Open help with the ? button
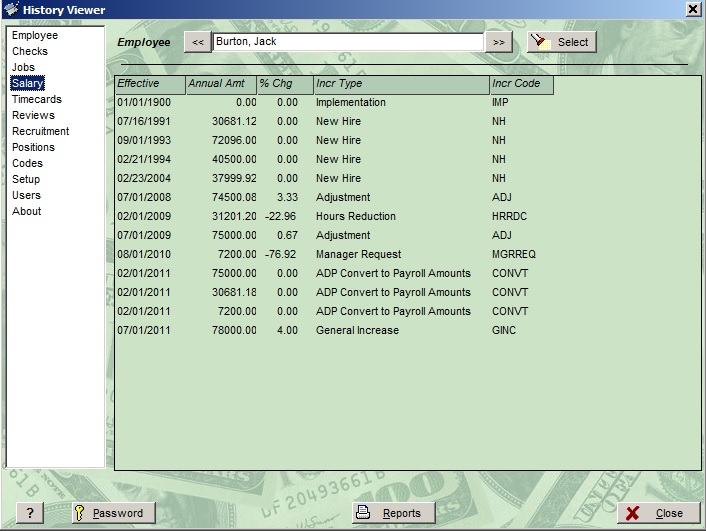The height and width of the screenshot is (531, 706). (x=30, y=513)
